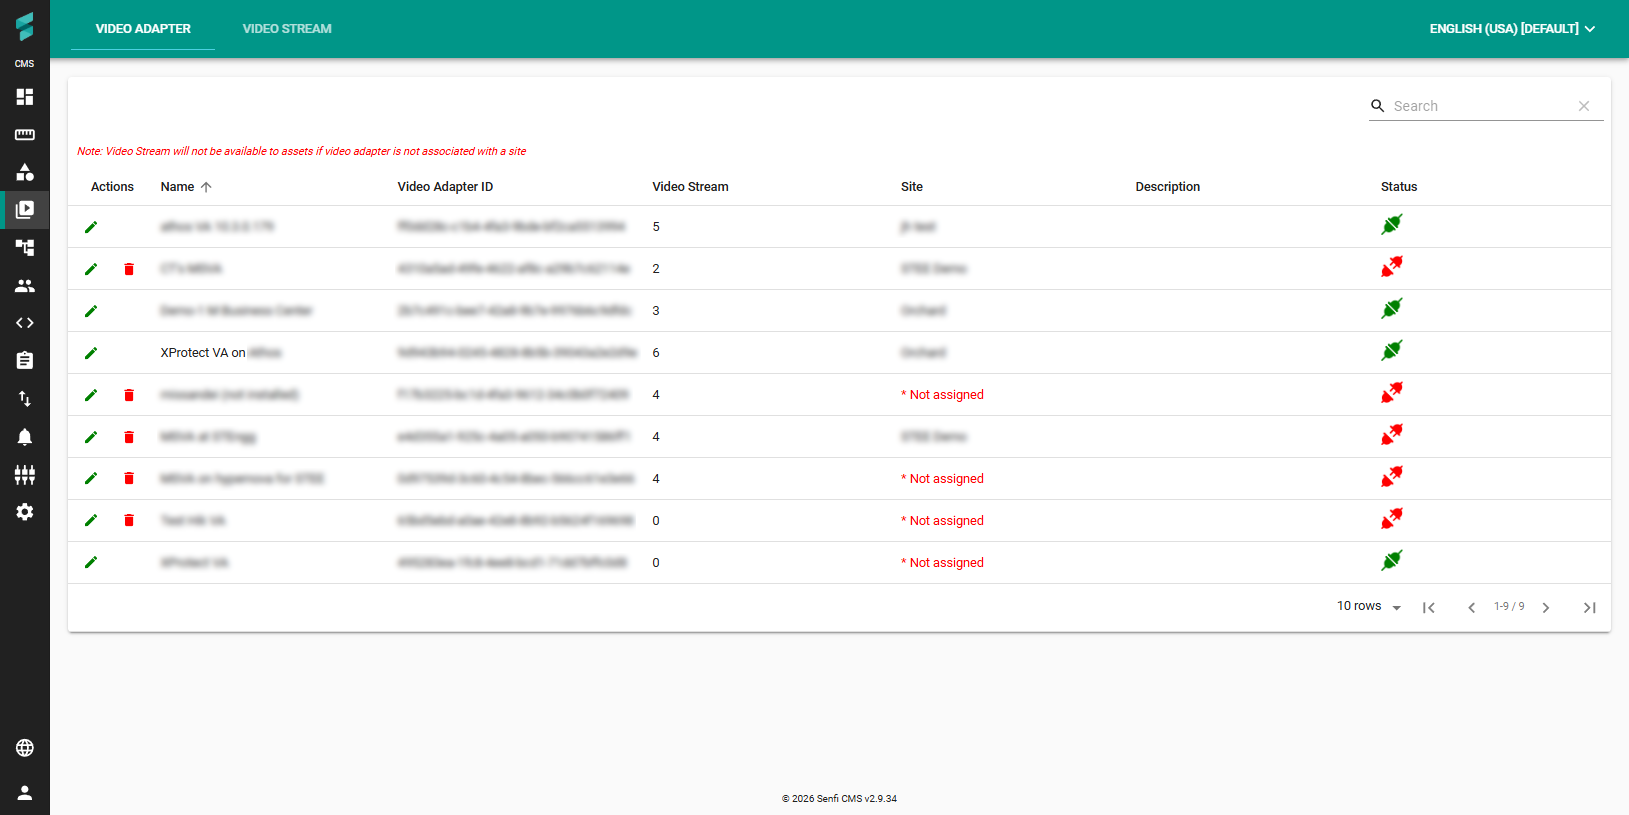Jump to the last page button
The image size is (1629, 815).
1589,608
